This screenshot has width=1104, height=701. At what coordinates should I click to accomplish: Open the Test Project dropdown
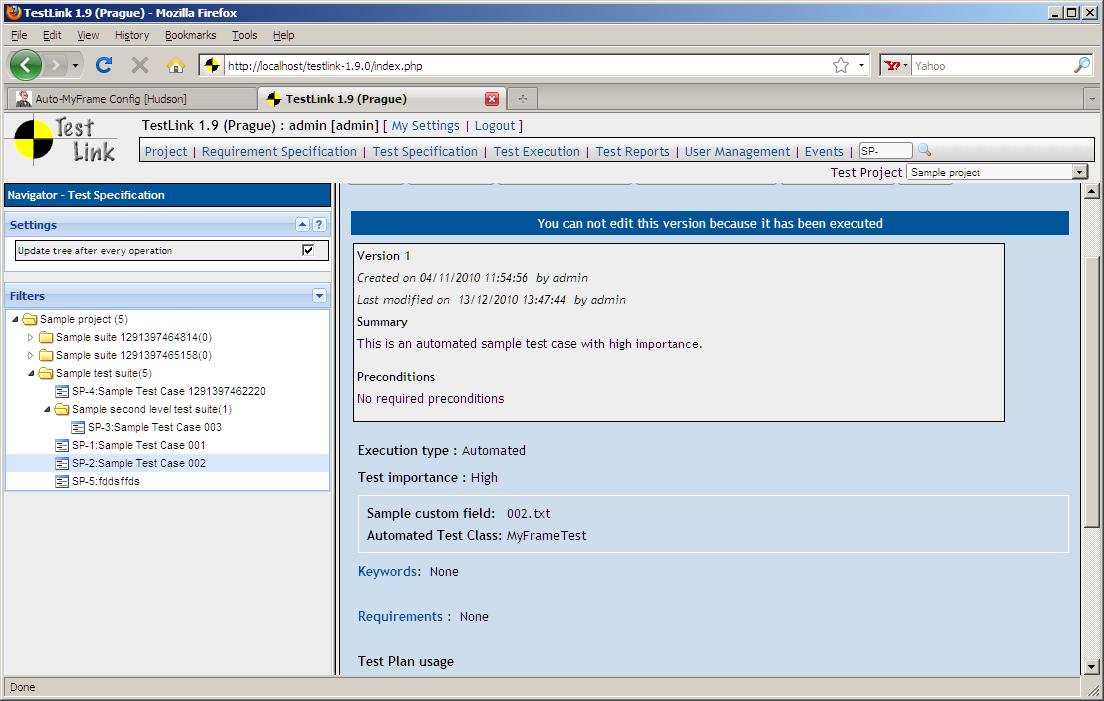(1079, 172)
